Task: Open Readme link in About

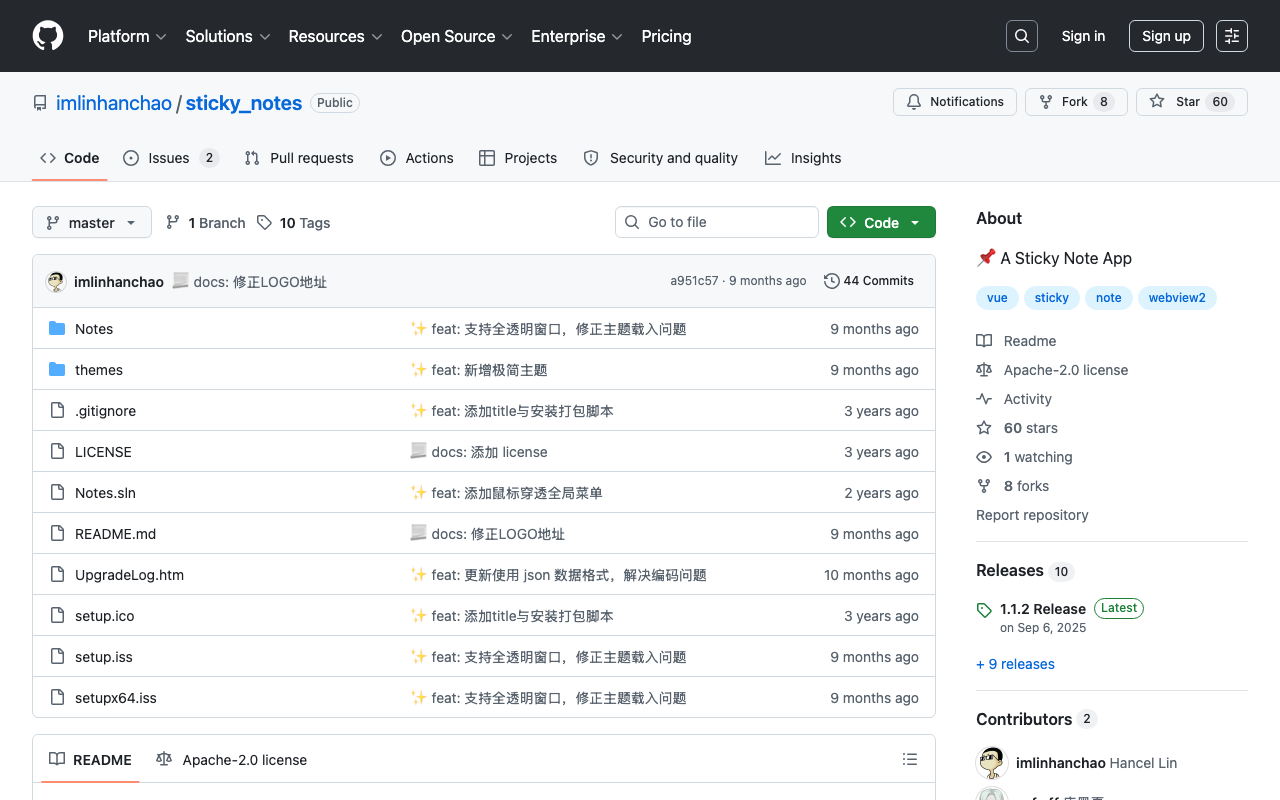Action: point(1016,341)
